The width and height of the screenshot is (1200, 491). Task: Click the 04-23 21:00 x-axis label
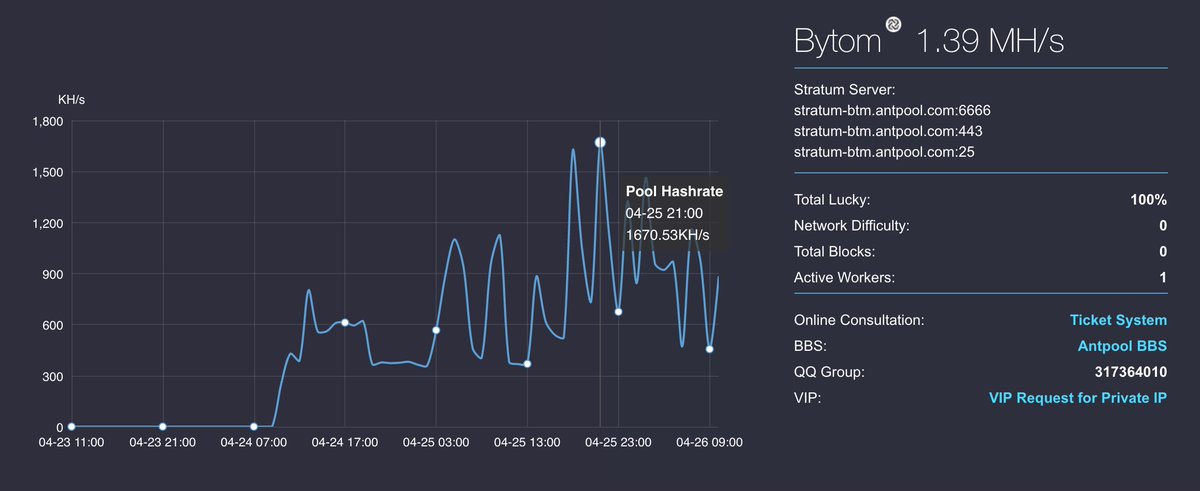tap(163, 441)
